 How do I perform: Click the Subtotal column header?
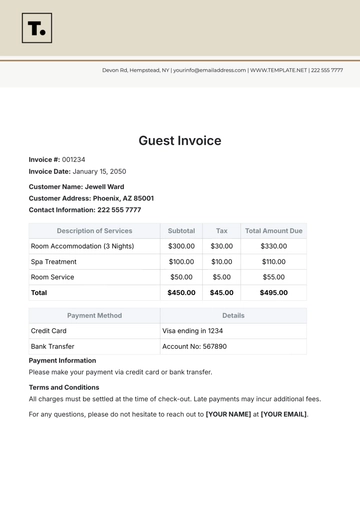(181, 231)
